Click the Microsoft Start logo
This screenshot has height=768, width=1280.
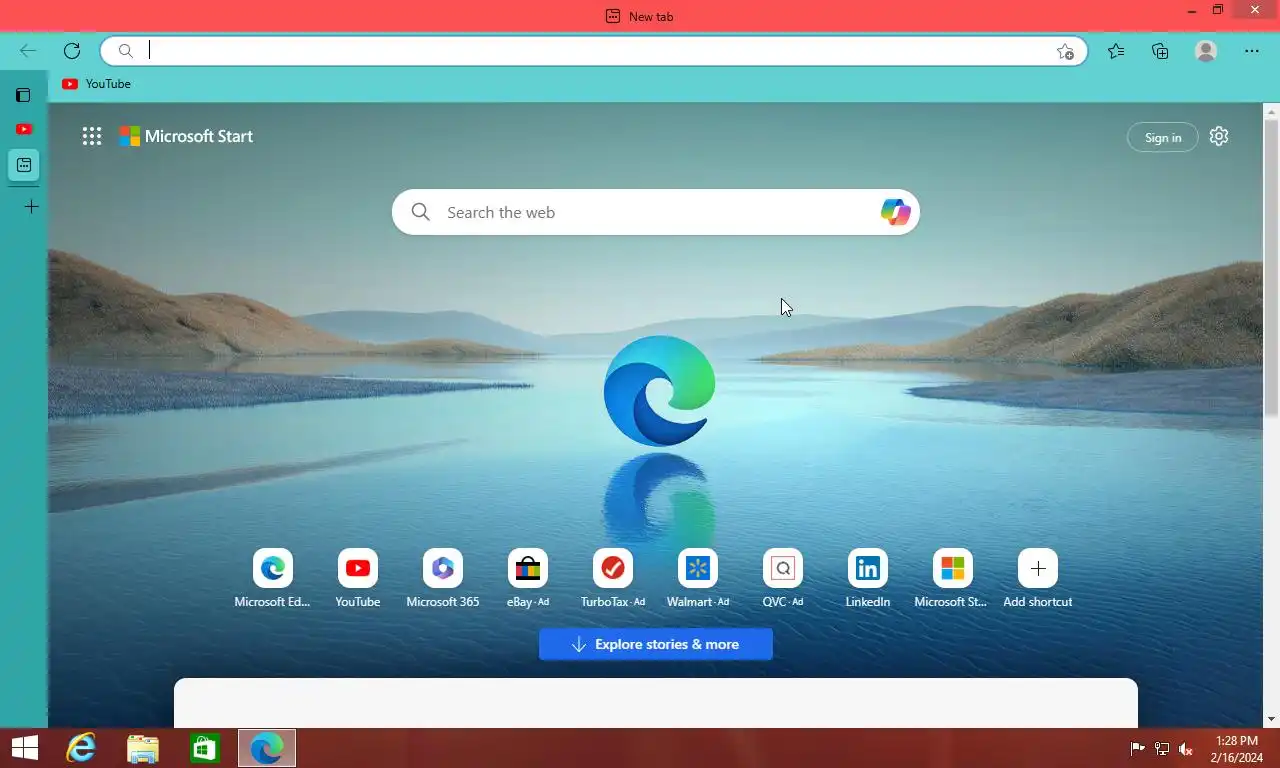pos(186,136)
